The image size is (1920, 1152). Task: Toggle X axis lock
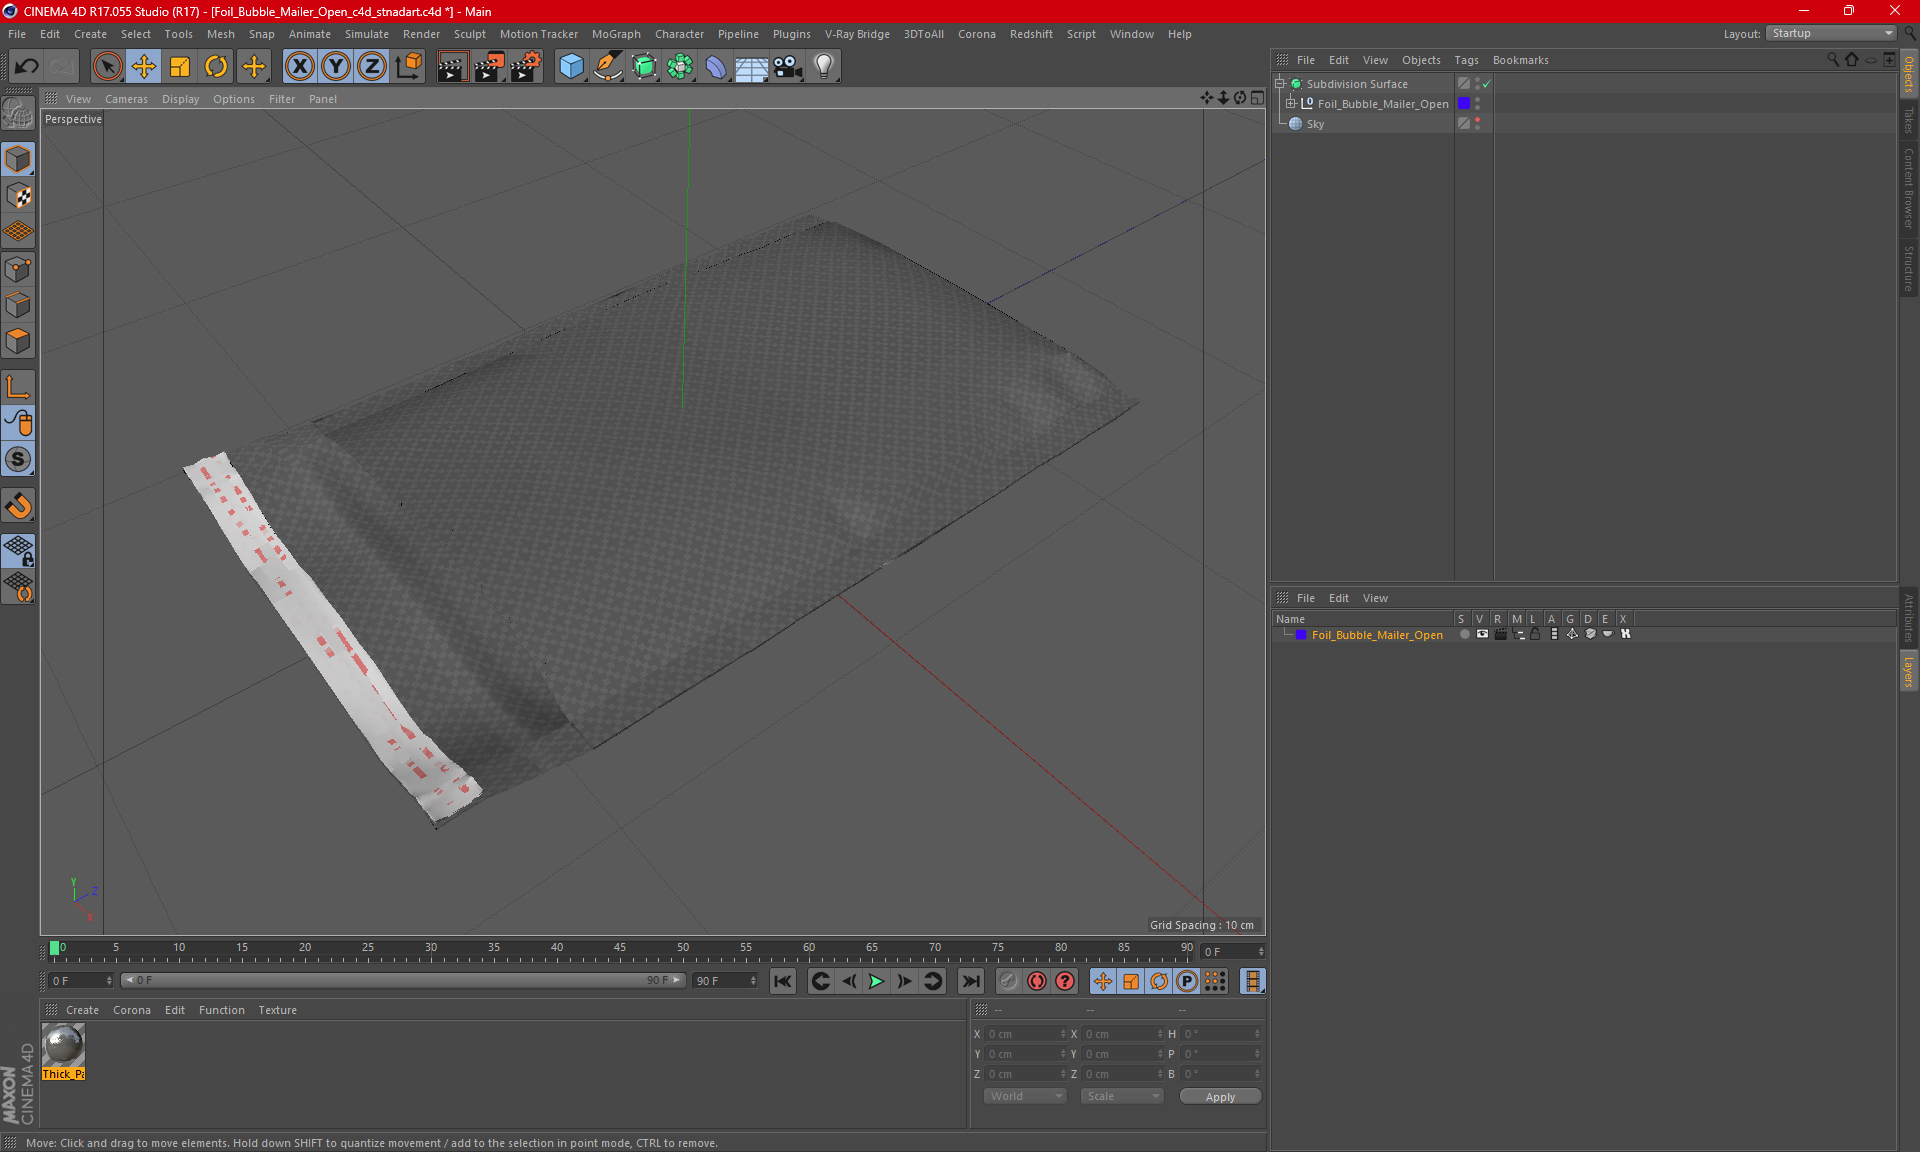point(299,66)
